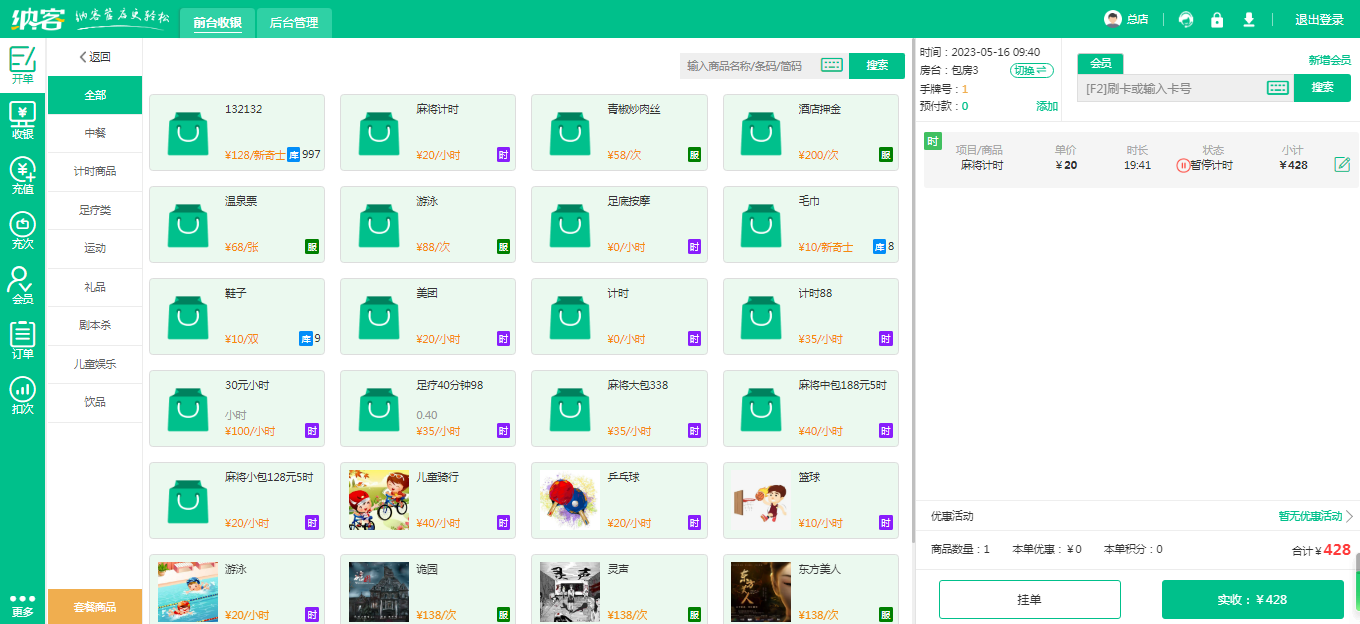
Task: Expand the 优惠活动 promotions arrow
Action: point(1348,516)
